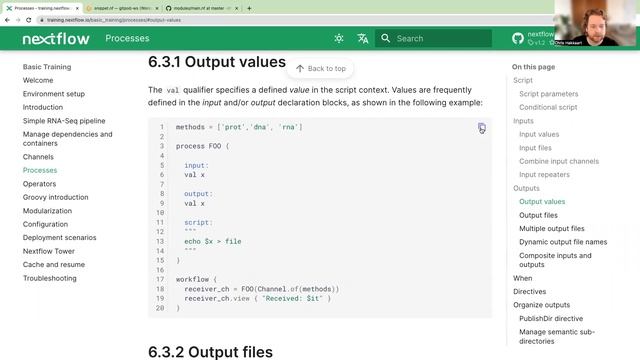Image resolution: width=640 pixels, height=360 pixels.
Task: Jump to Manage semantic sub-directories
Action: click(557, 337)
